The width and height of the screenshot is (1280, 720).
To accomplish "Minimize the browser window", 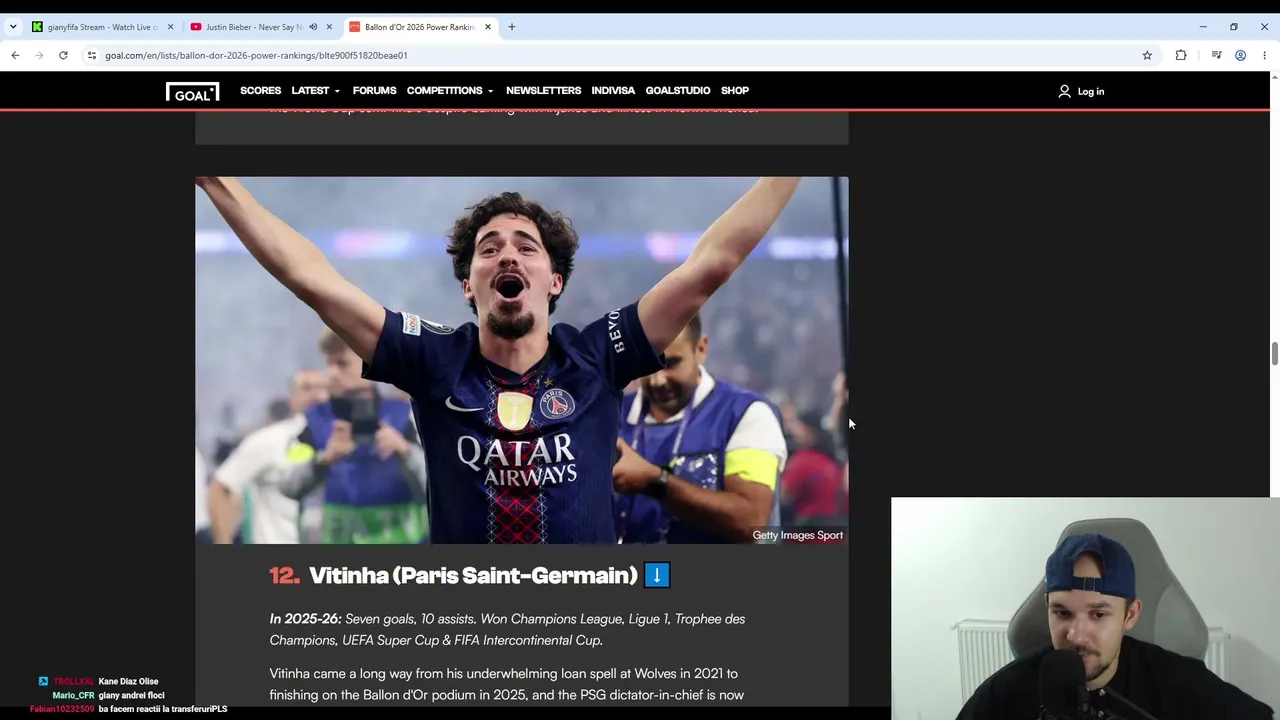I will 1203,27.
